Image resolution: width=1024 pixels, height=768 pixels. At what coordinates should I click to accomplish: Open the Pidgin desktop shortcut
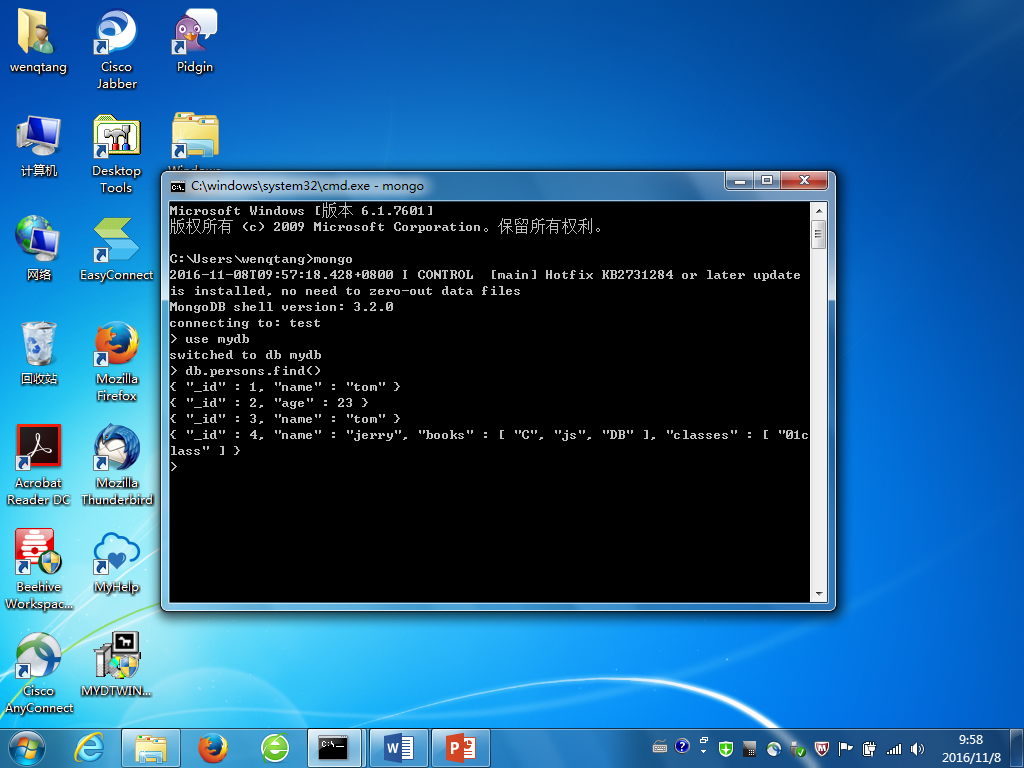pyautogui.click(x=195, y=37)
